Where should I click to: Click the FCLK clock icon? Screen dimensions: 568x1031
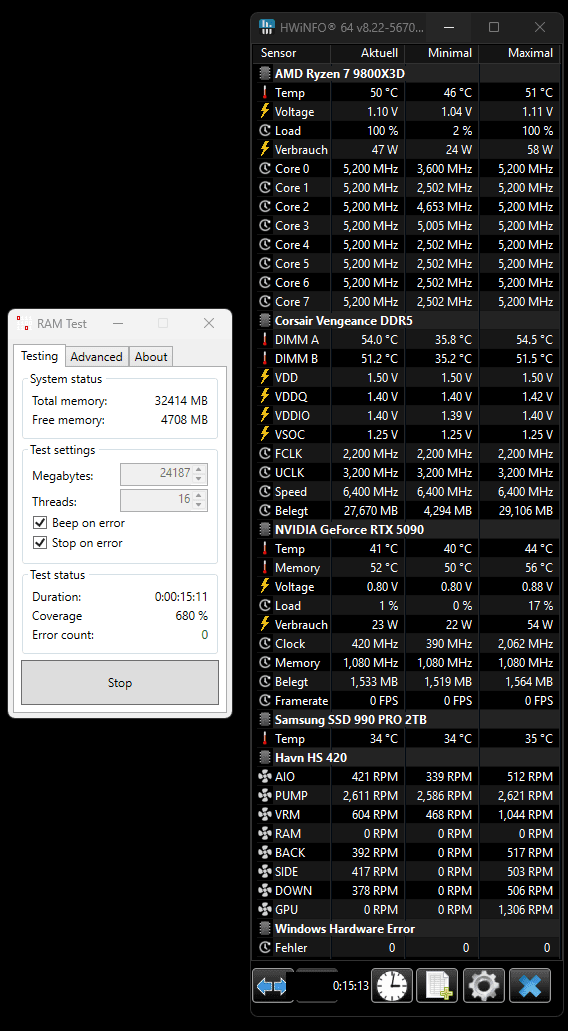[265, 454]
